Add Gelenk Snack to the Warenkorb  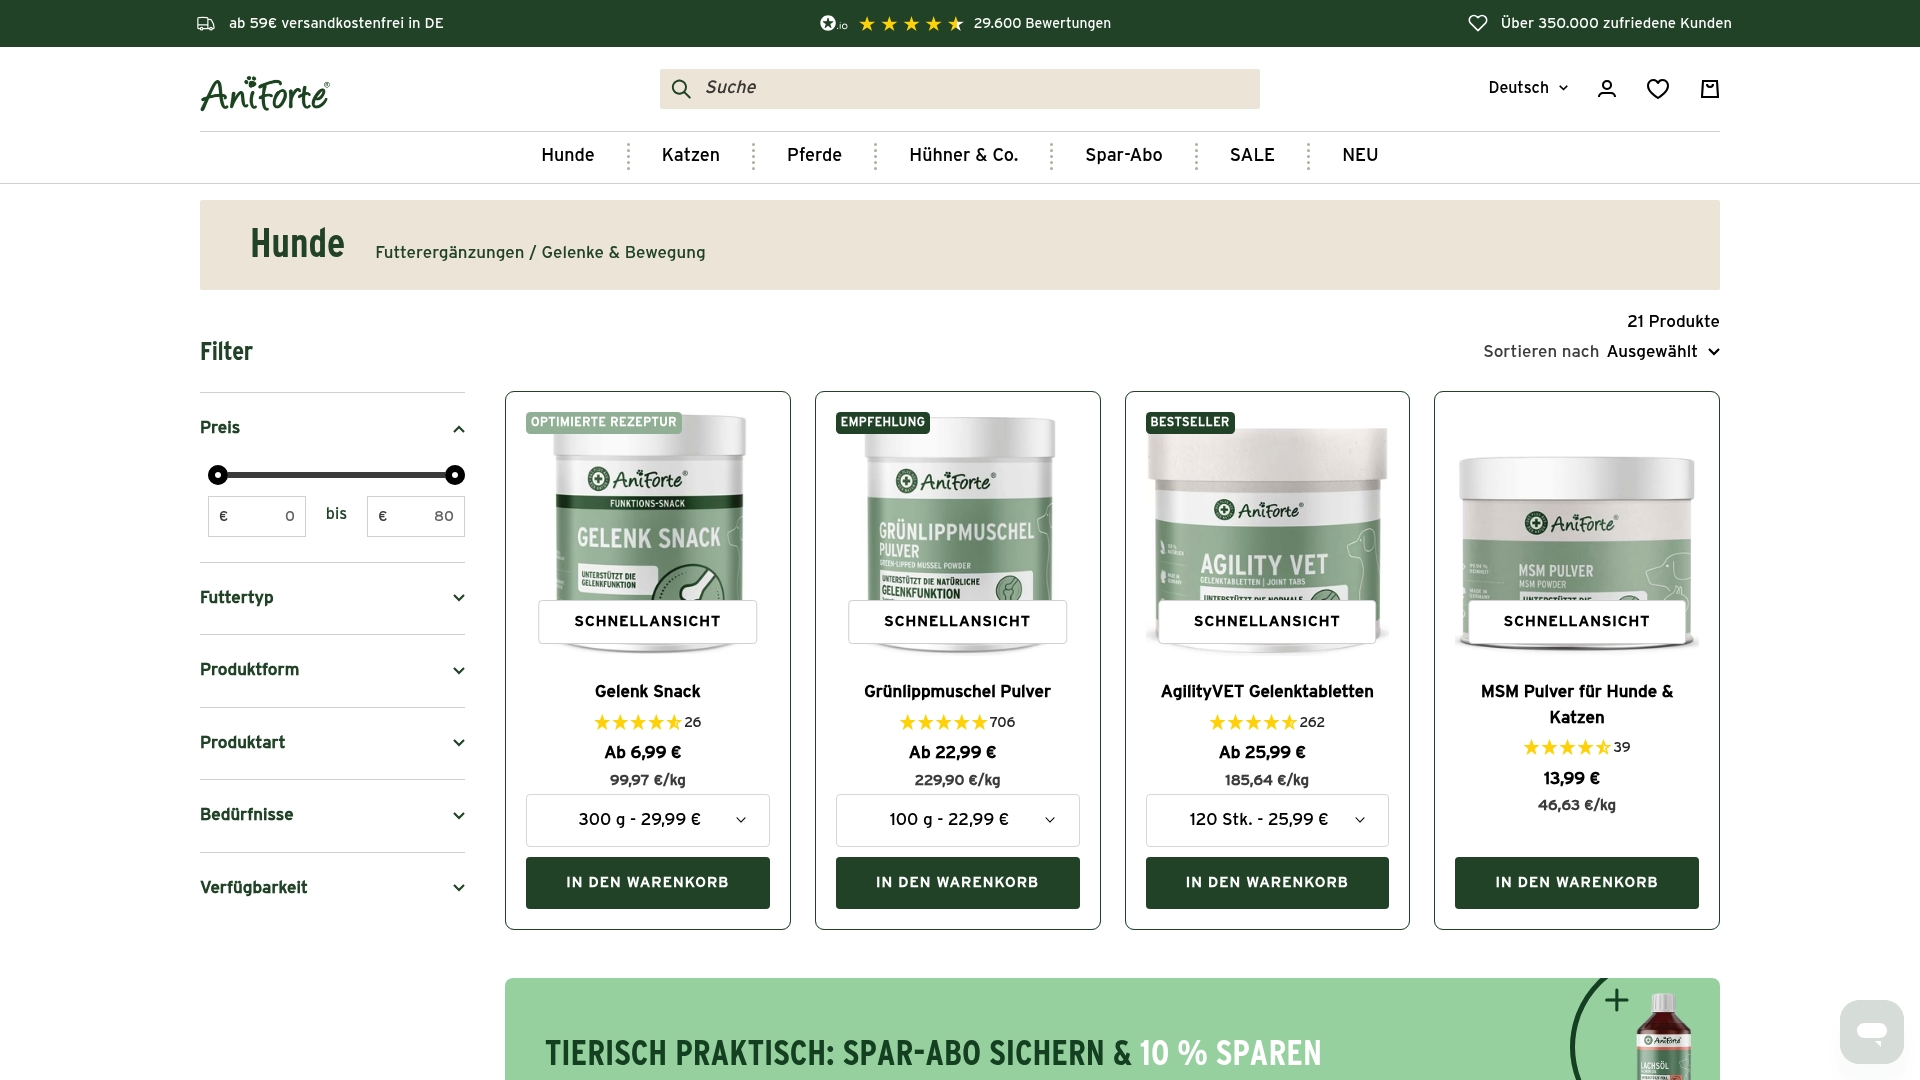[x=647, y=883]
